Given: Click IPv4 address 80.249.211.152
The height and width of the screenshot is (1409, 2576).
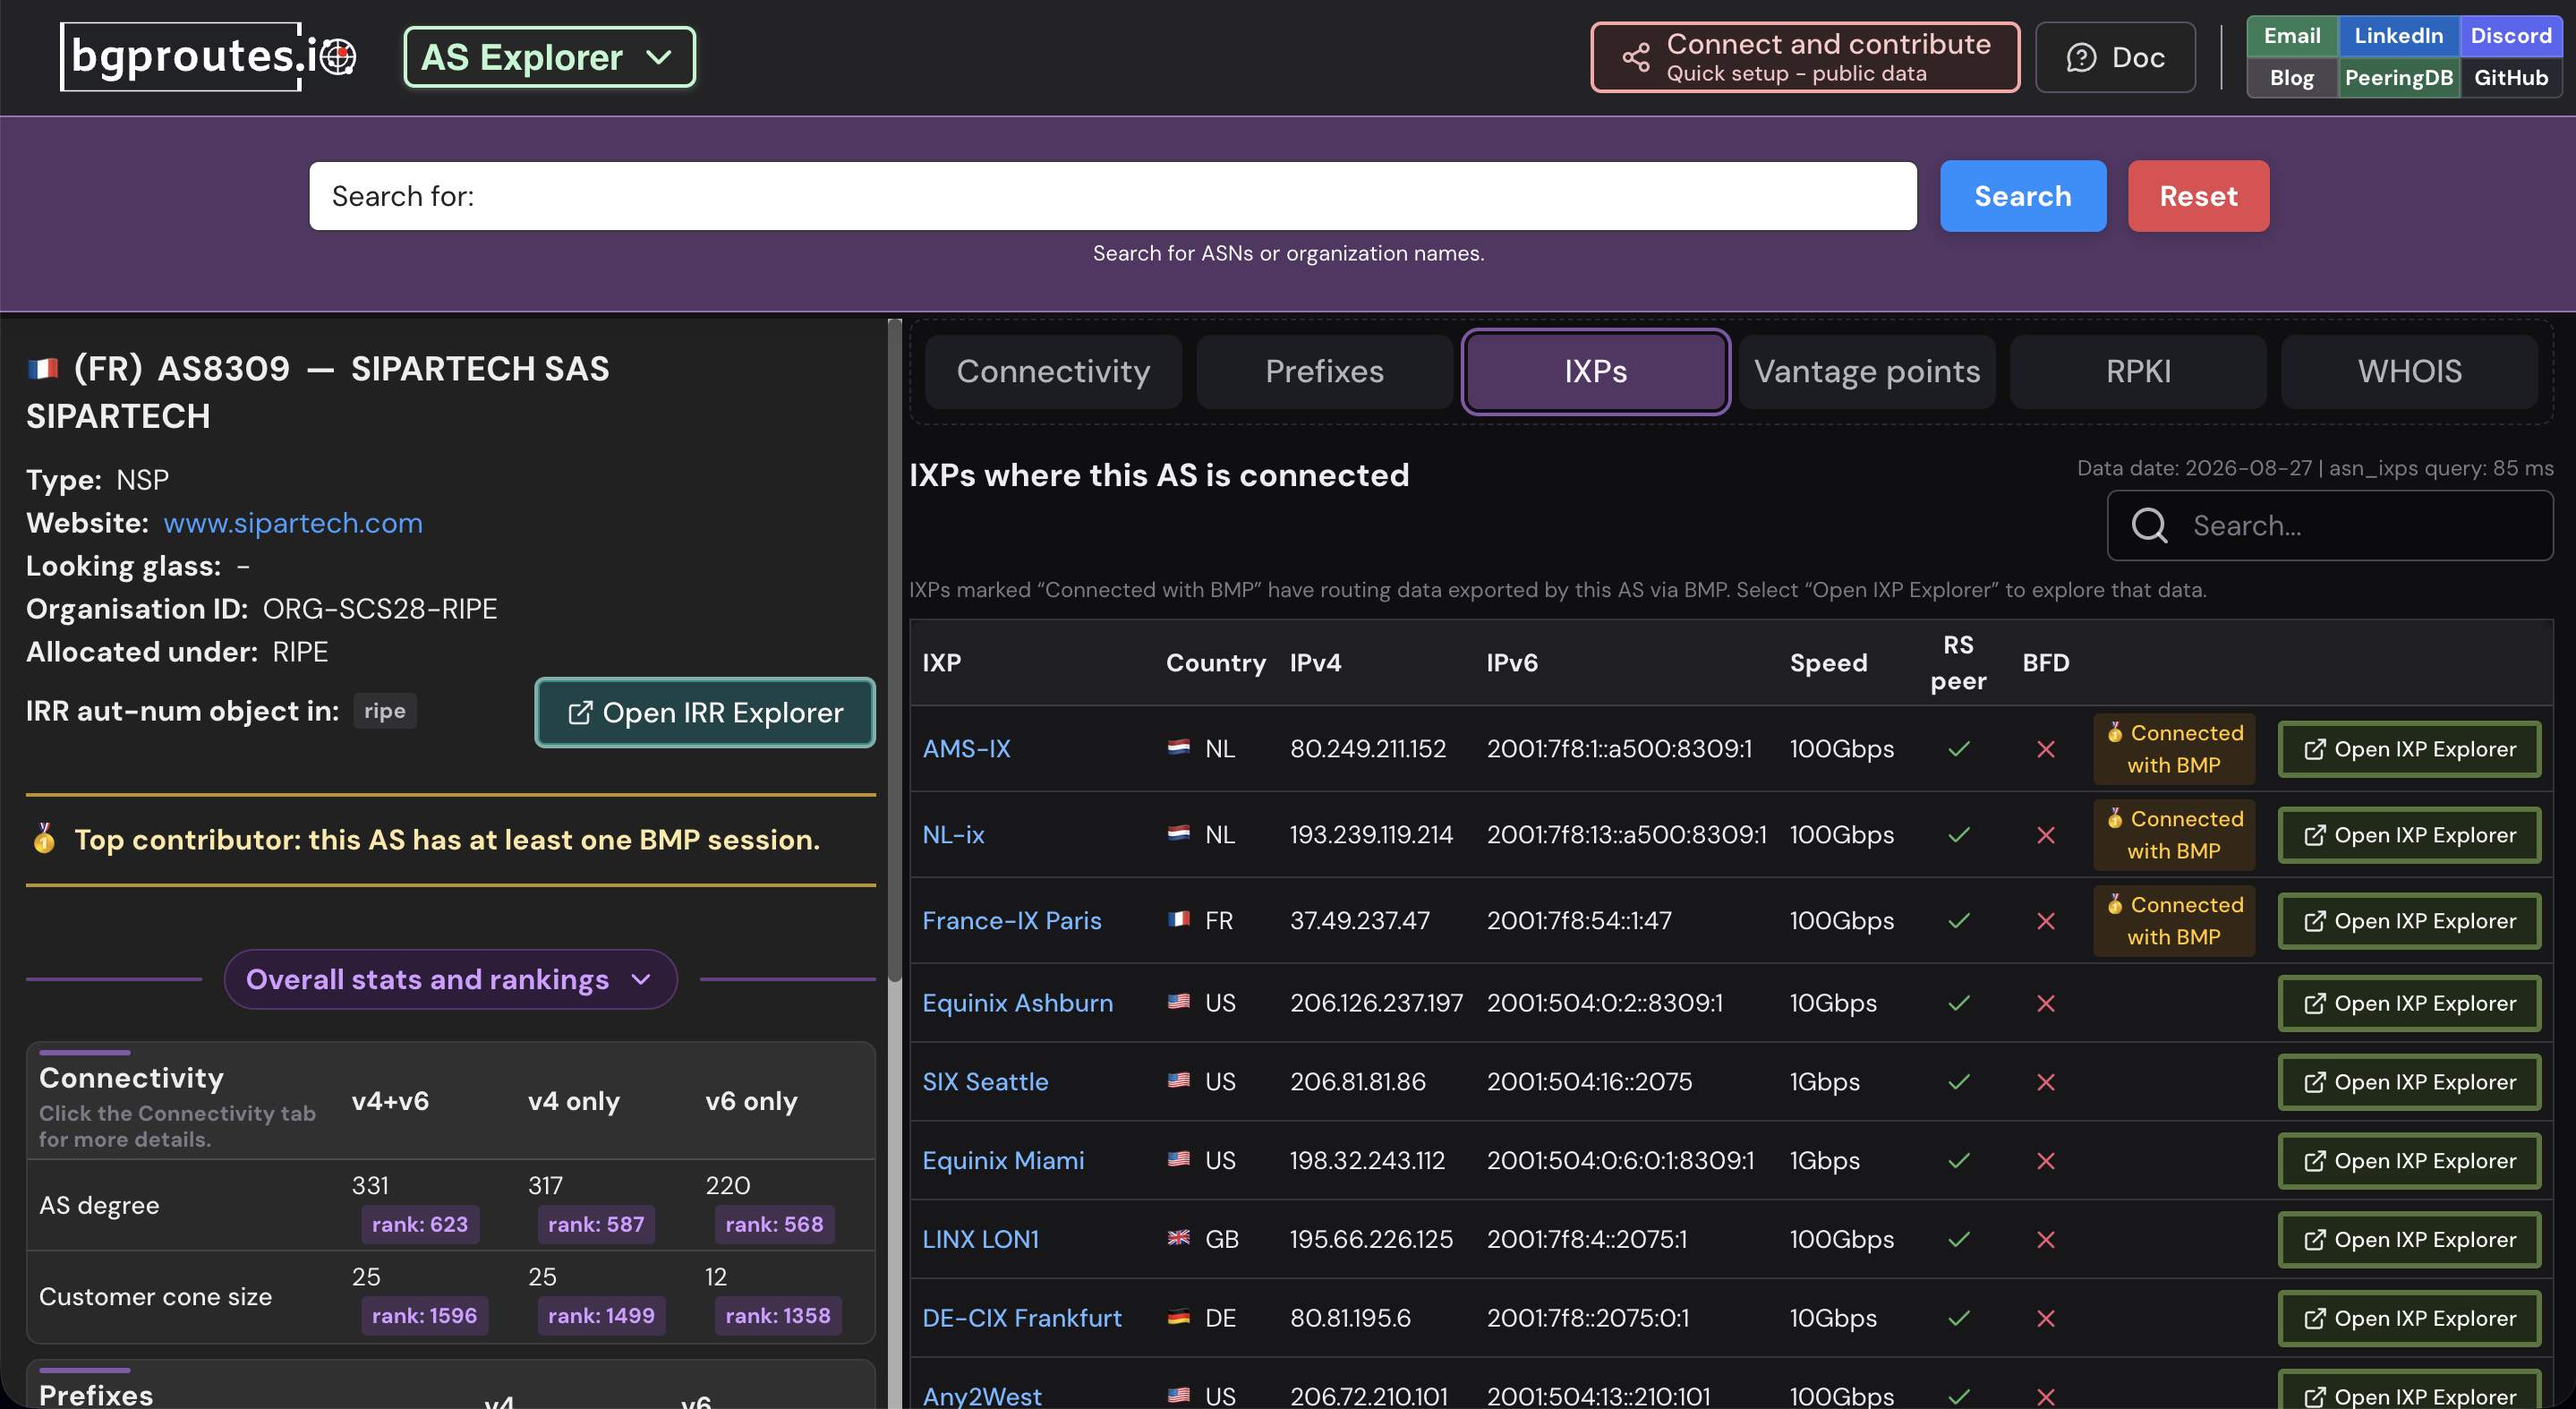Looking at the screenshot, I should click(x=1367, y=748).
